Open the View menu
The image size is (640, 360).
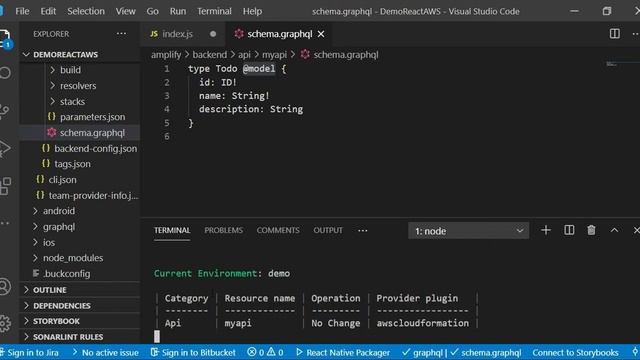[x=125, y=11]
